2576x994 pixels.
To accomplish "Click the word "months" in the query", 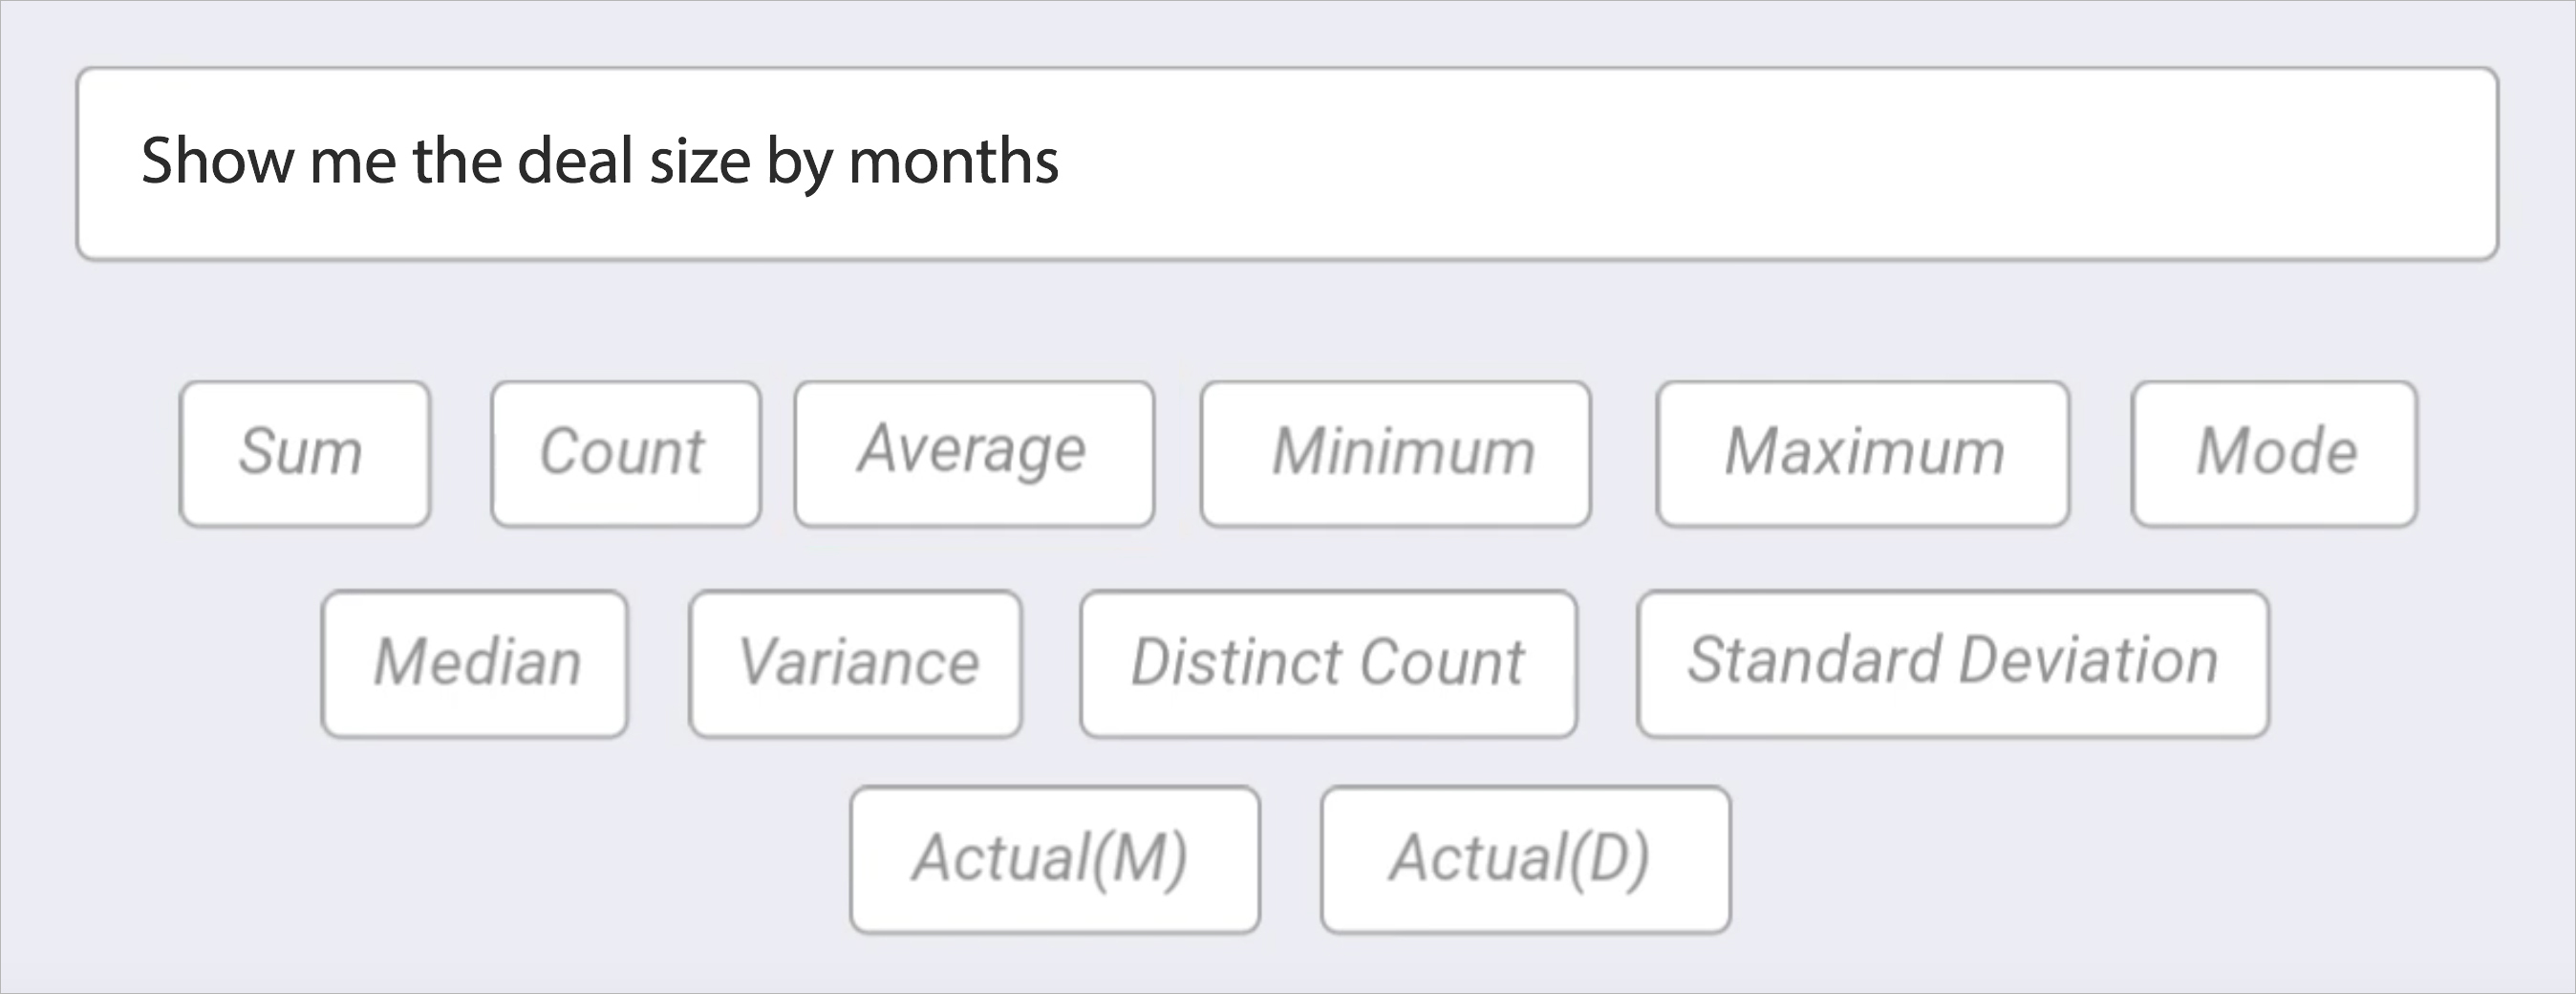I will tap(953, 162).
